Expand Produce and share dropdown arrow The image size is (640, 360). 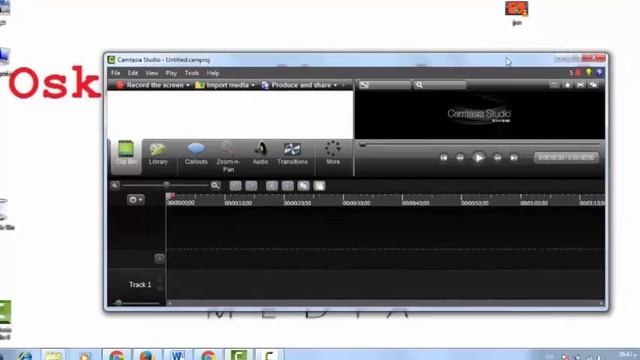[336, 85]
